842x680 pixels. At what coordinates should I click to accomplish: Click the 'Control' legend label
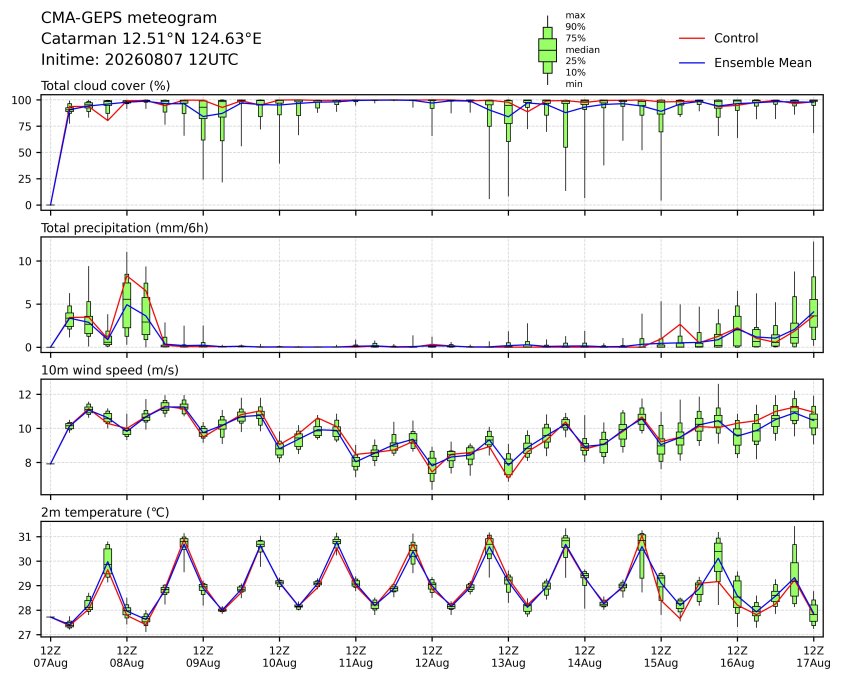pyautogui.click(x=736, y=38)
